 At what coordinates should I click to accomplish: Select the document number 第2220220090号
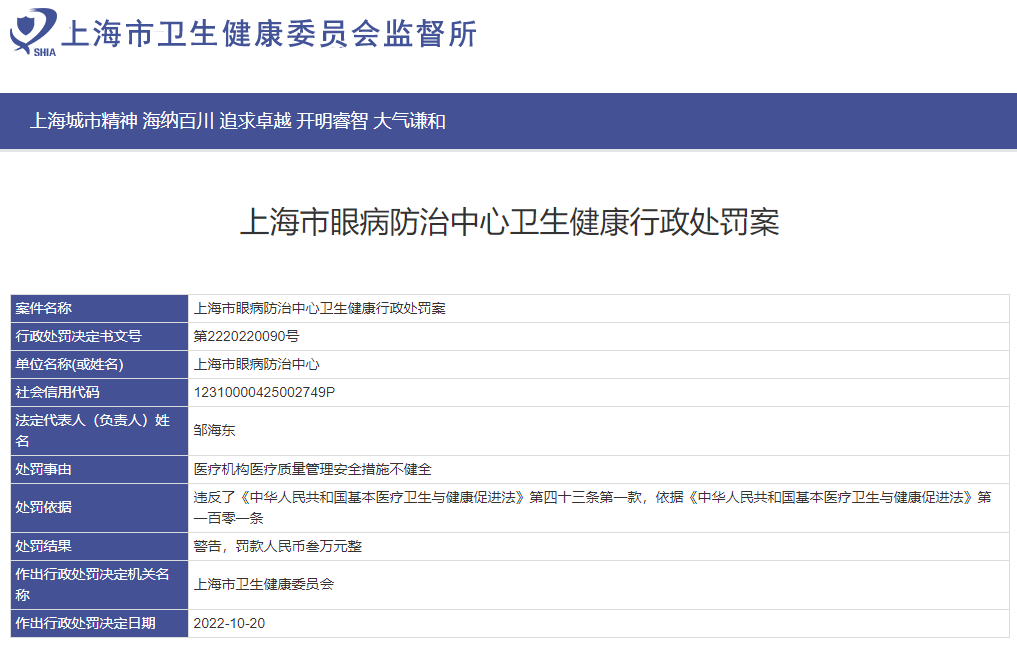click(246, 337)
